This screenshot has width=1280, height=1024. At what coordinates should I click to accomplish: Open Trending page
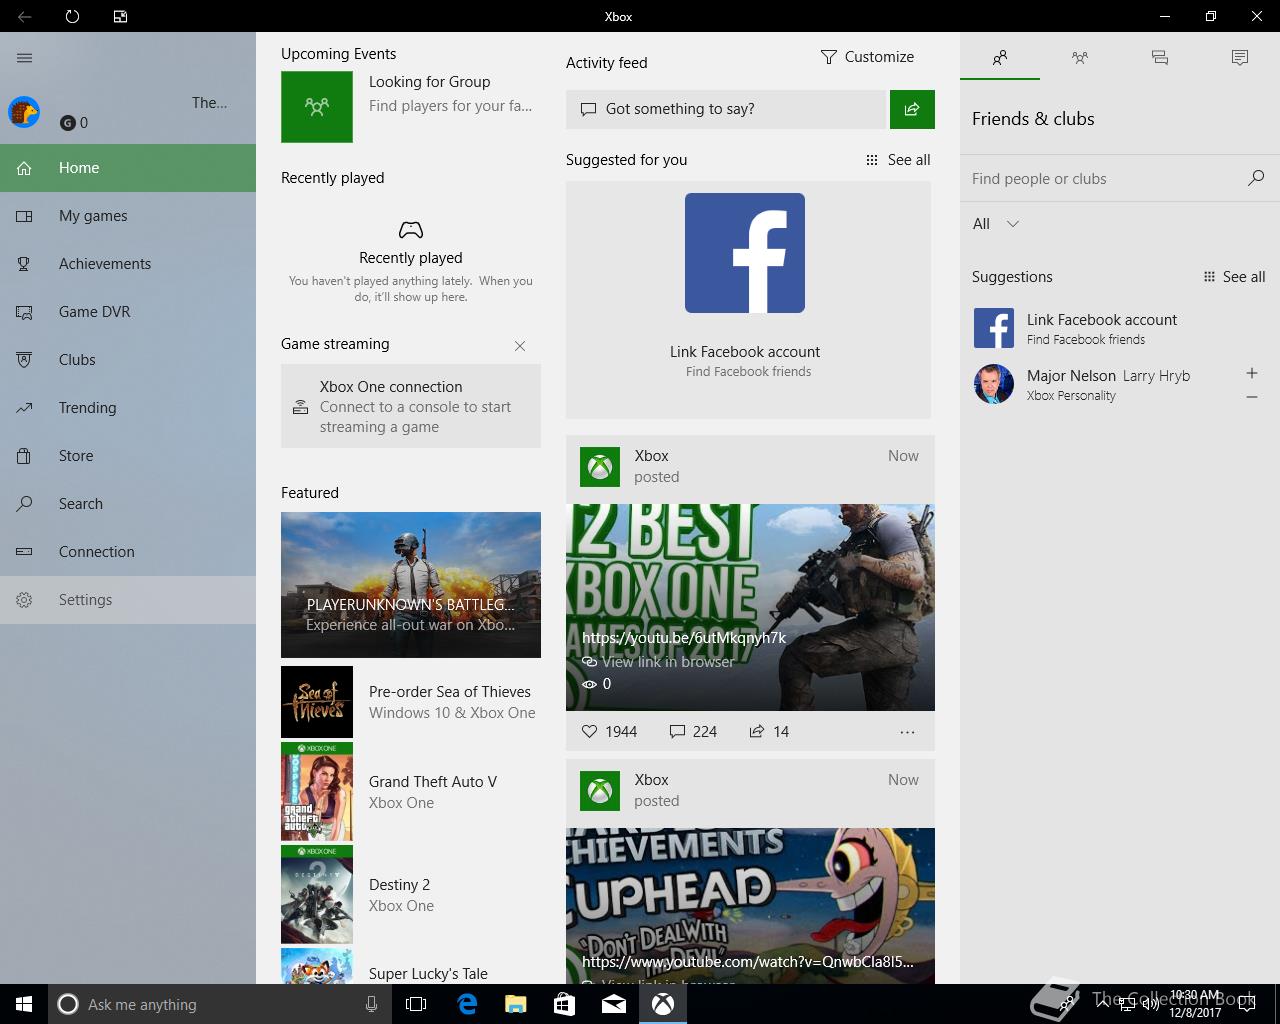click(128, 408)
